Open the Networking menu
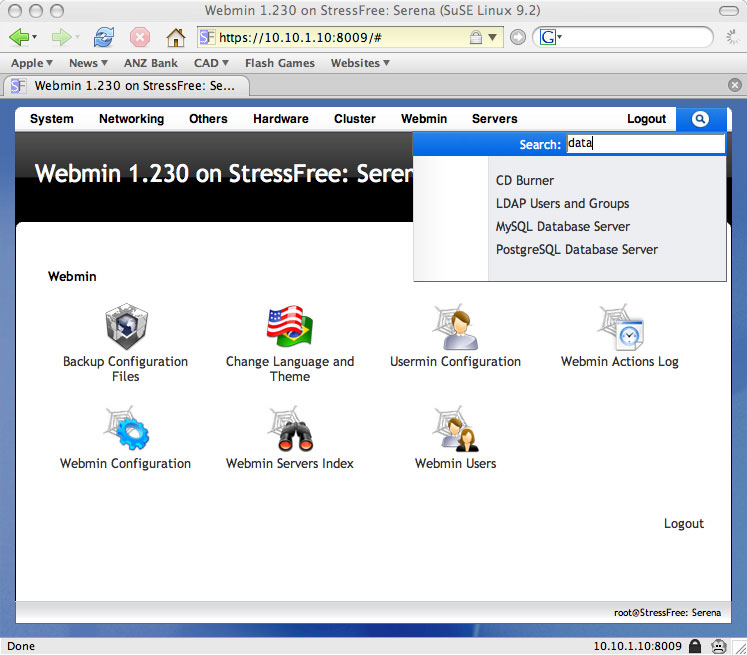This screenshot has height=655, width=747. pyautogui.click(x=131, y=119)
